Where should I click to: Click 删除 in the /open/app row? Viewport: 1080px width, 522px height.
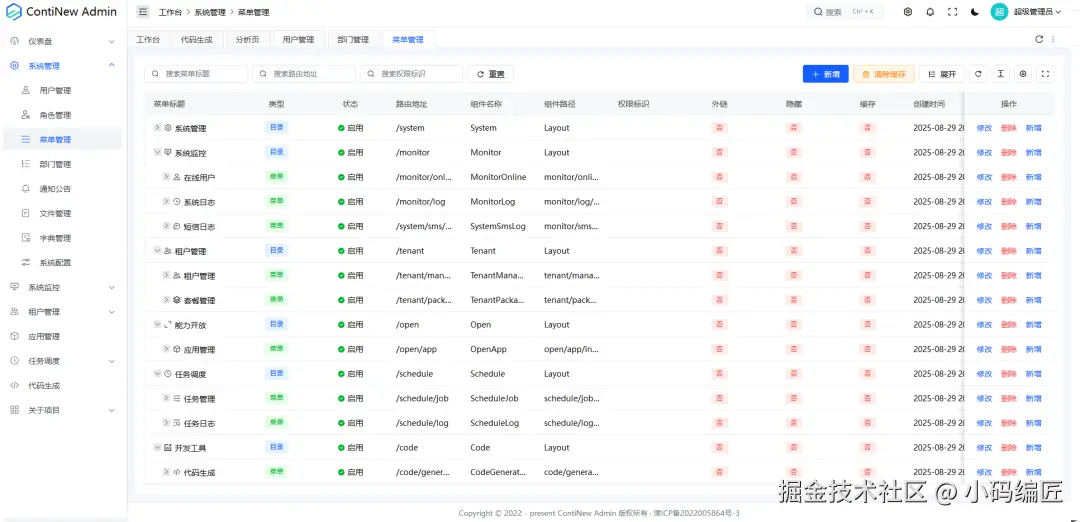coord(1008,349)
